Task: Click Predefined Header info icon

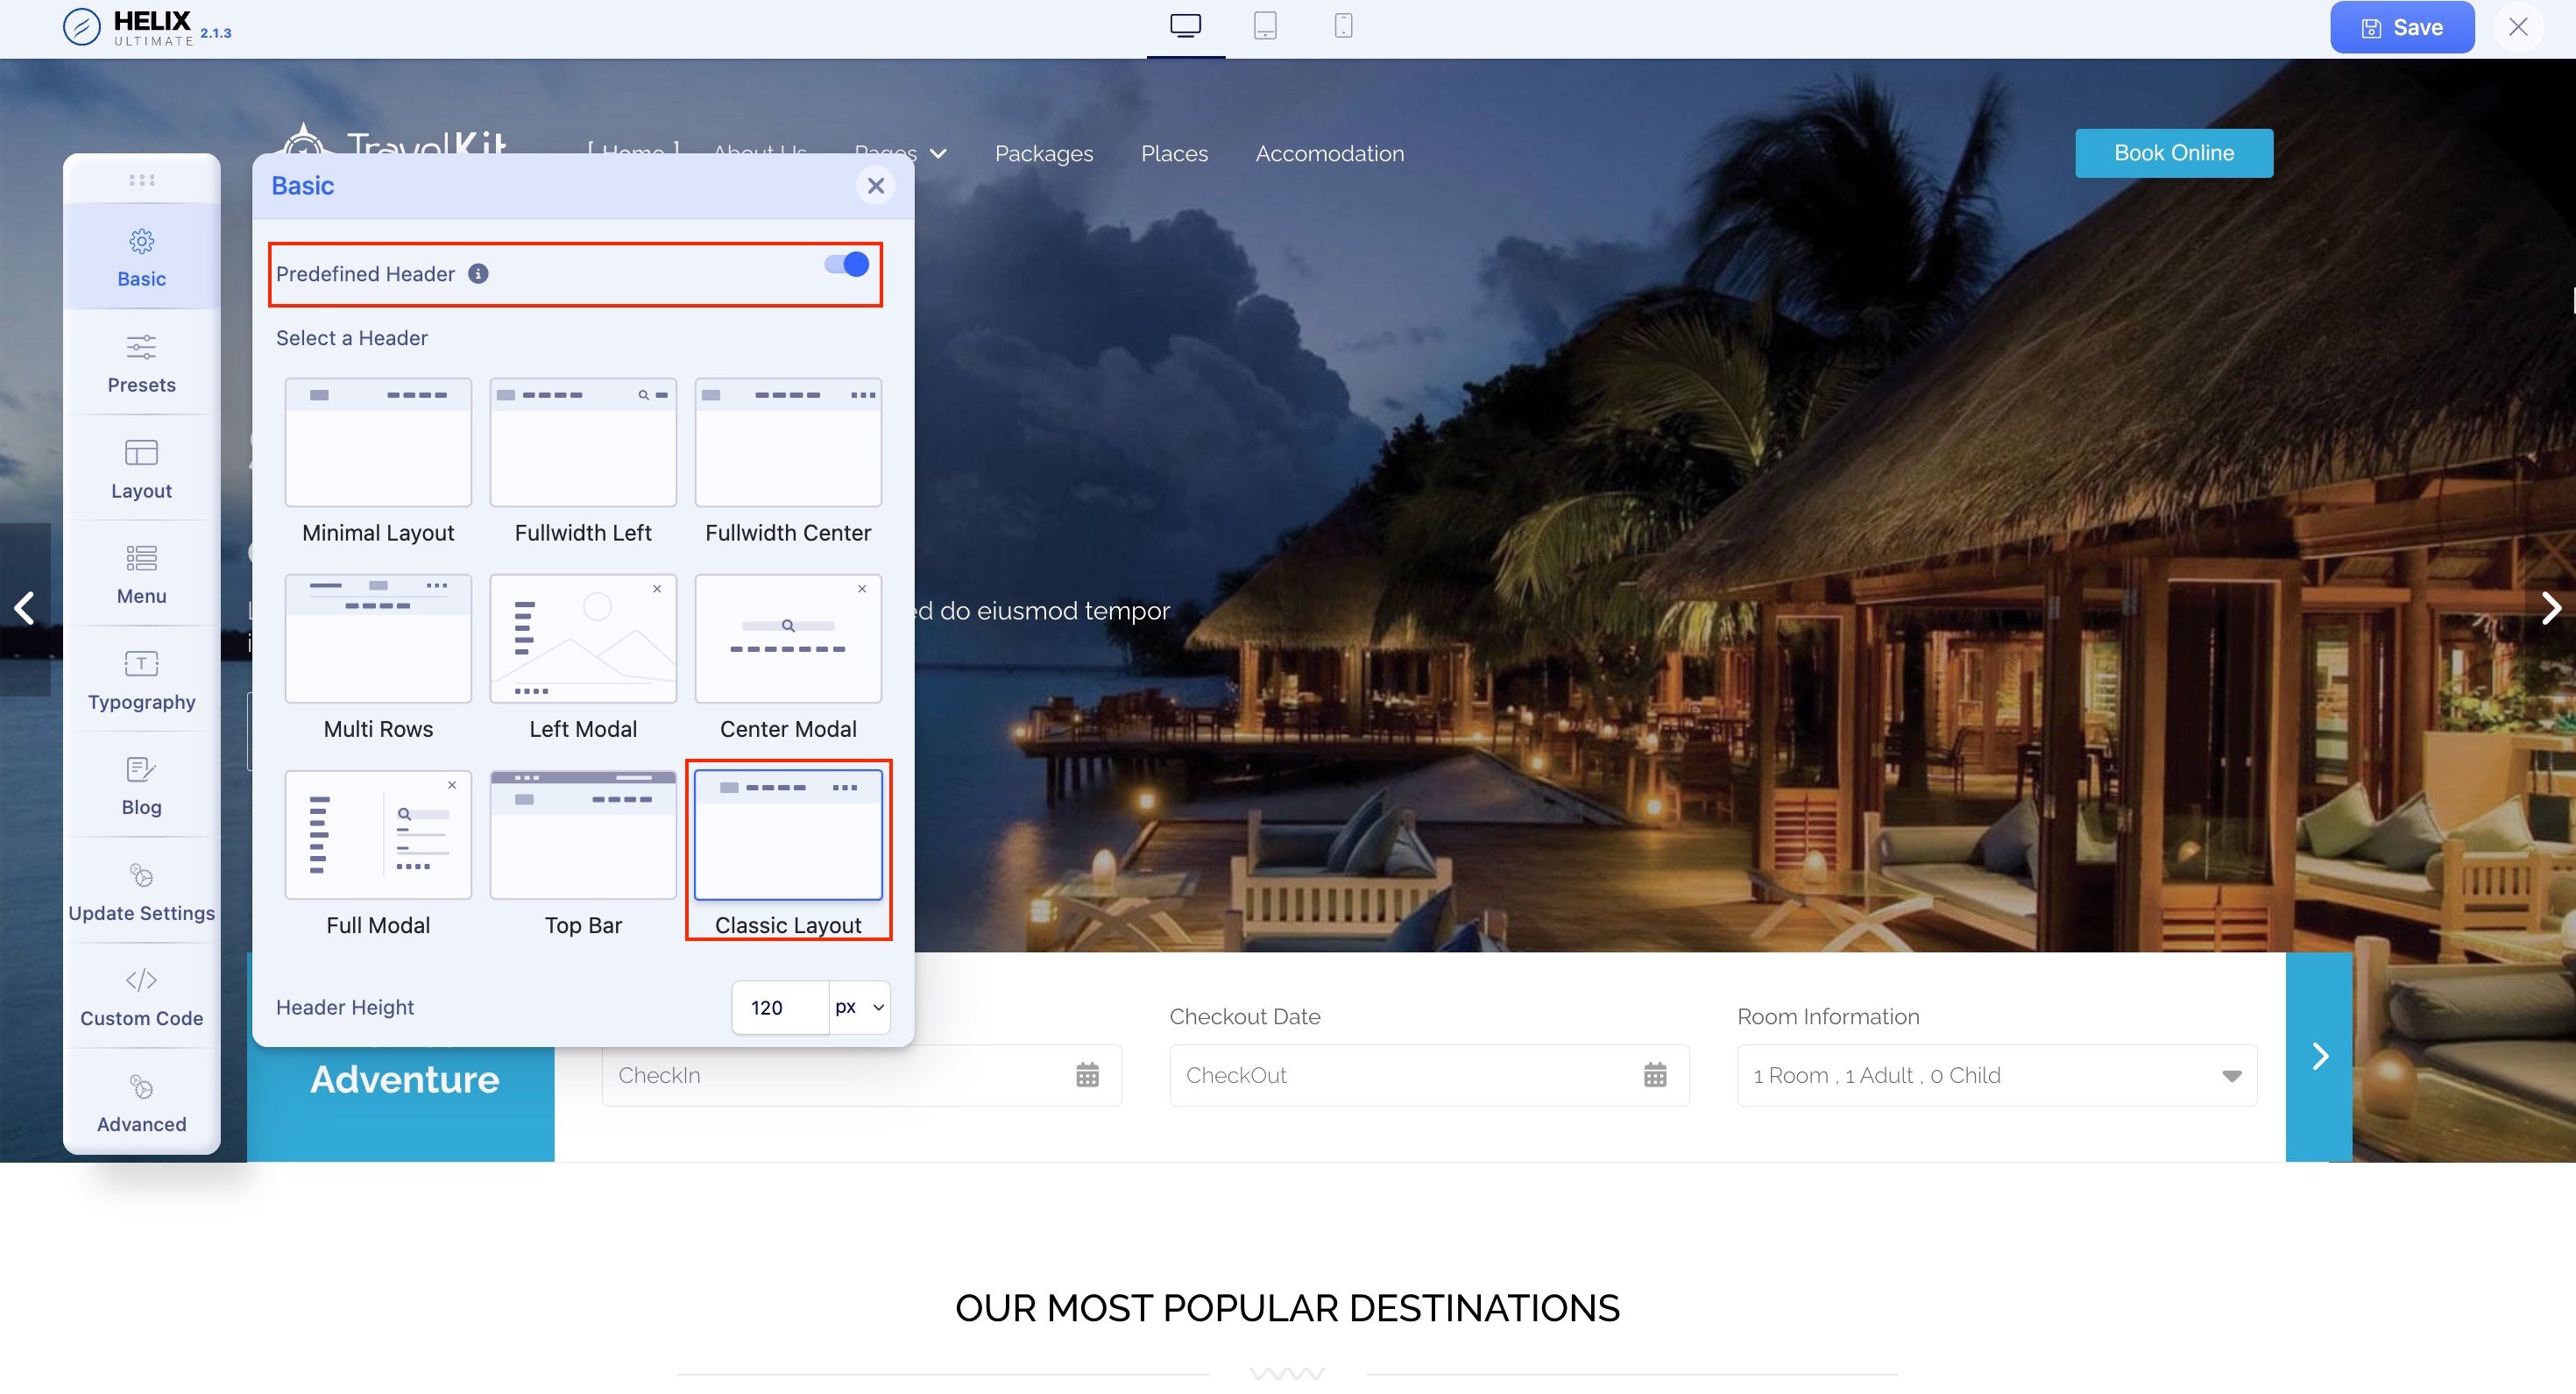Action: click(478, 274)
